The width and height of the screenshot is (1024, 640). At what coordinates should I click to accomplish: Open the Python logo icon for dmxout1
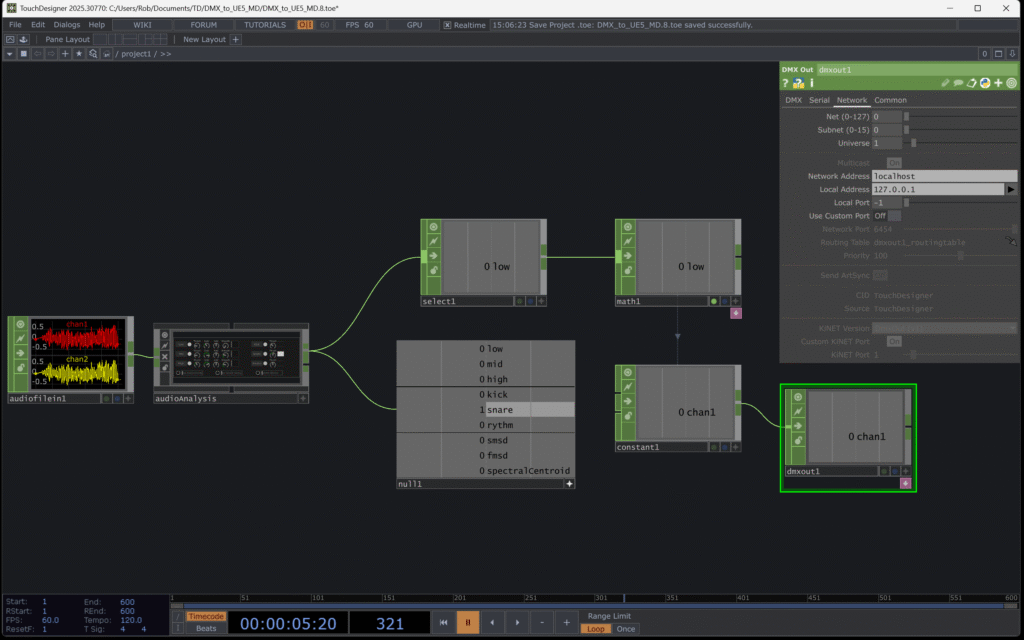985,83
